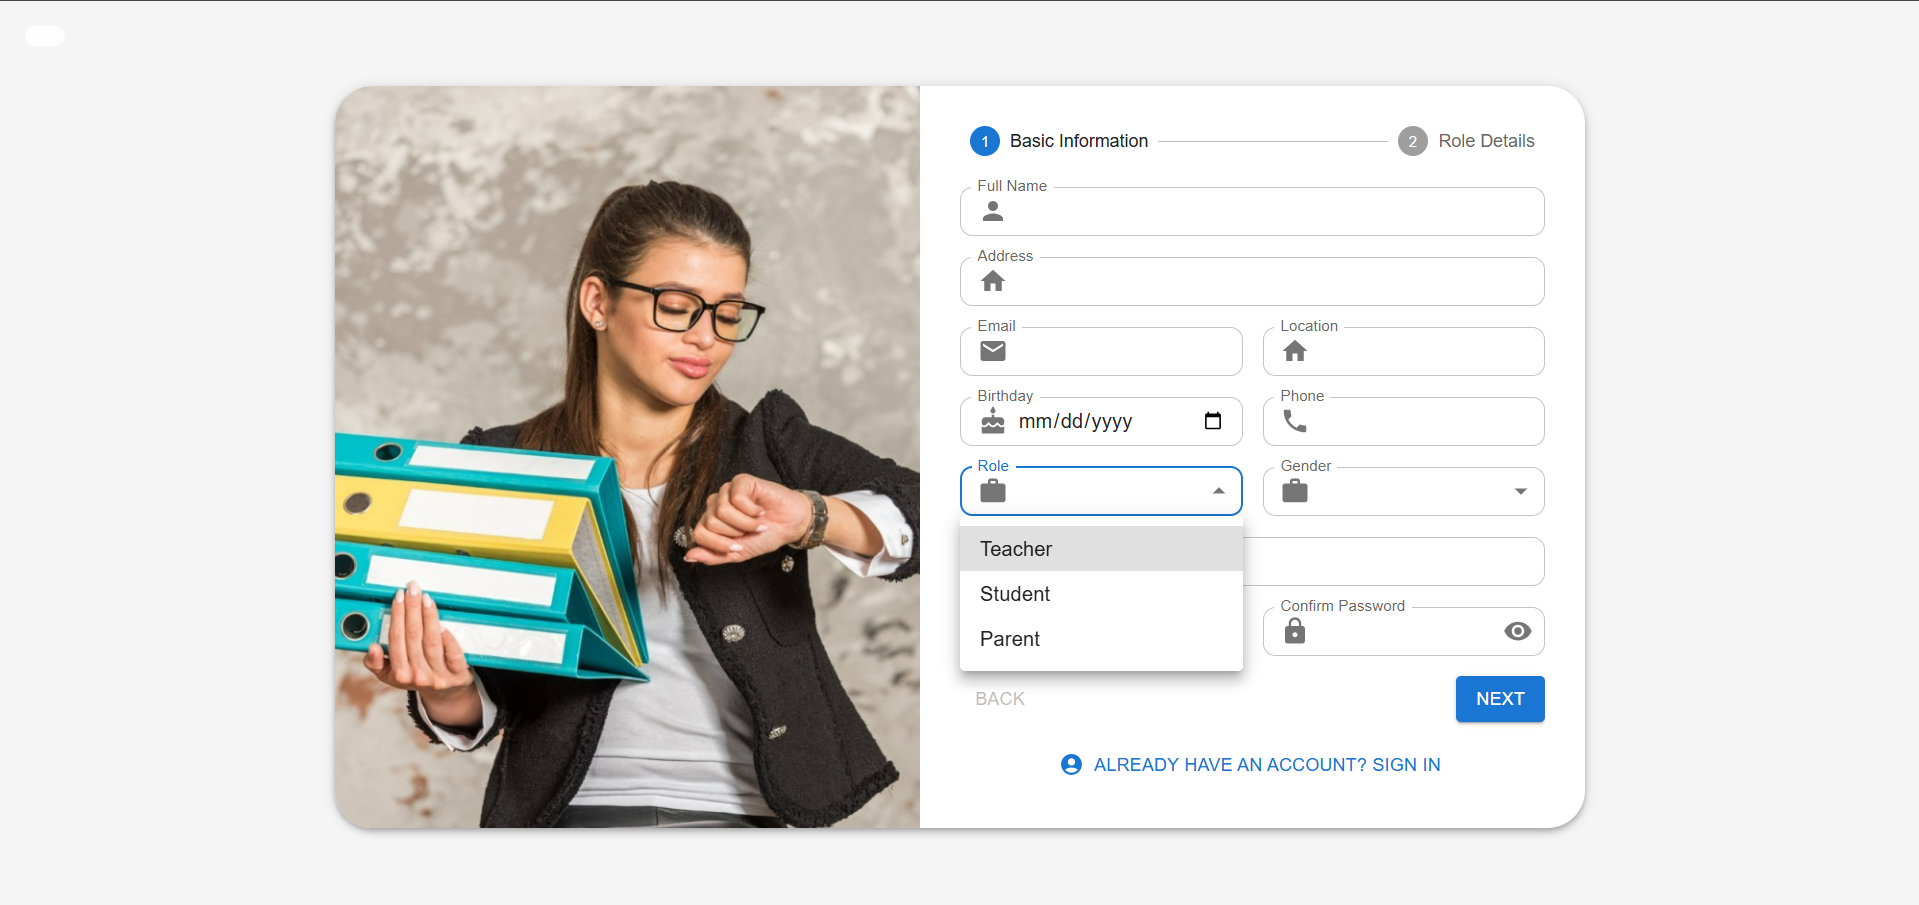This screenshot has width=1919, height=905.
Task: Click the person icon in Full Name field
Action: coord(992,211)
